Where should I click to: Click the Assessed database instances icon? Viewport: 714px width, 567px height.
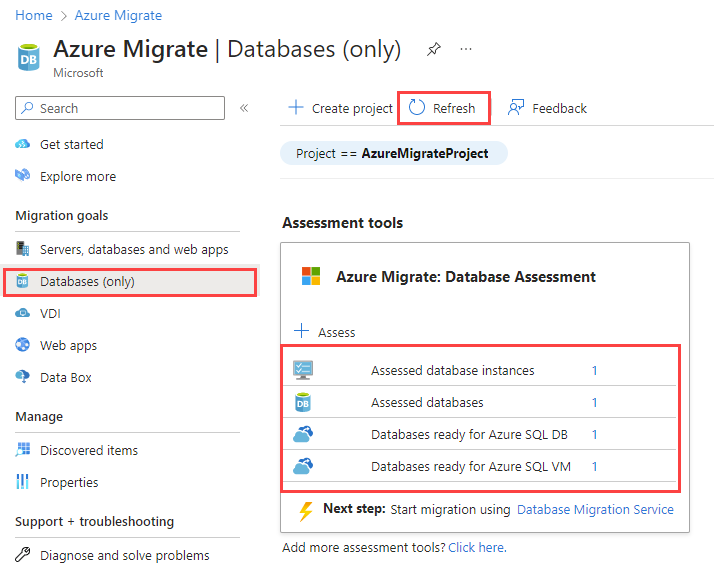coord(303,370)
